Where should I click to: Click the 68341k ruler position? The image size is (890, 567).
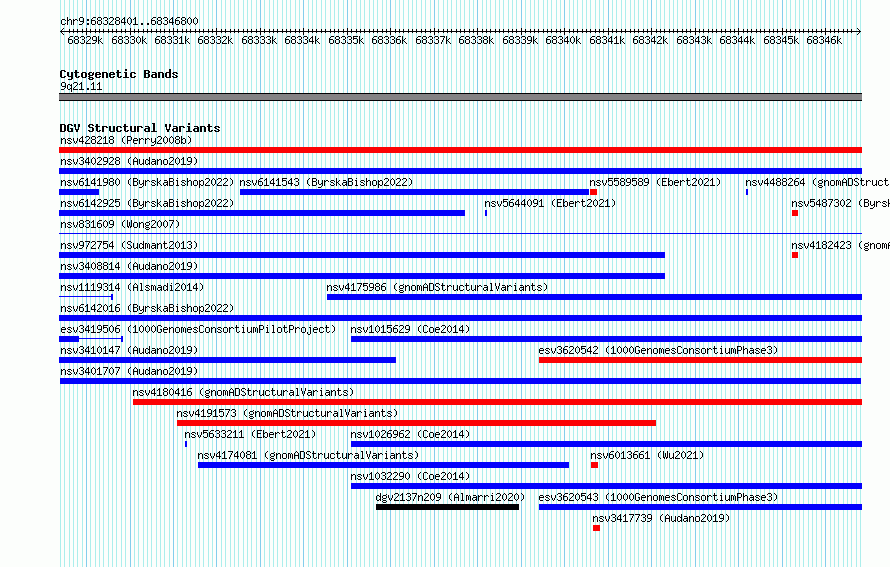pos(607,40)
